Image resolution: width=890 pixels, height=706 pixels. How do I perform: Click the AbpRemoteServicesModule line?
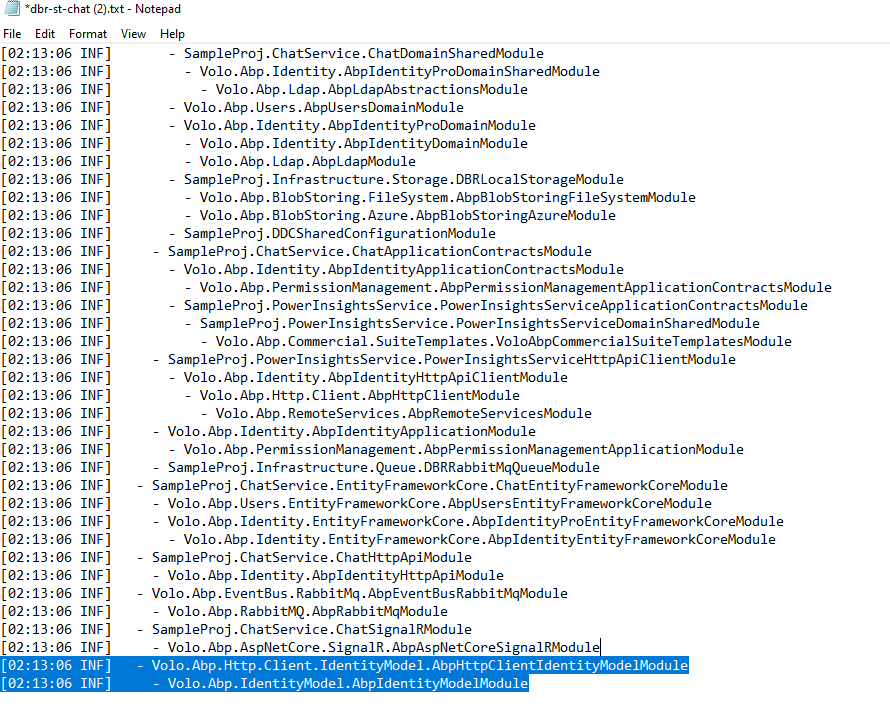point(296,414)
